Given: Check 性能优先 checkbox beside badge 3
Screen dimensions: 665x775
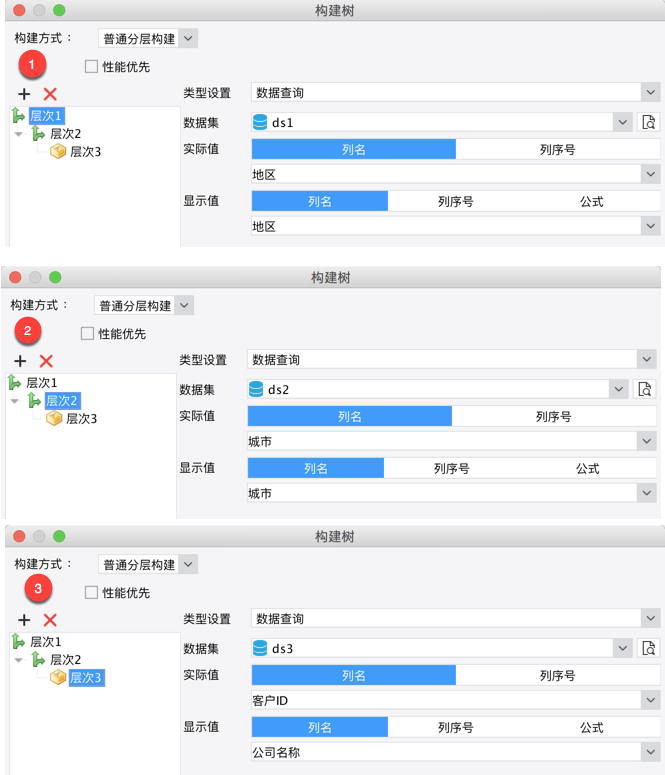Looking at the screenshot, I should coord(92,593).
